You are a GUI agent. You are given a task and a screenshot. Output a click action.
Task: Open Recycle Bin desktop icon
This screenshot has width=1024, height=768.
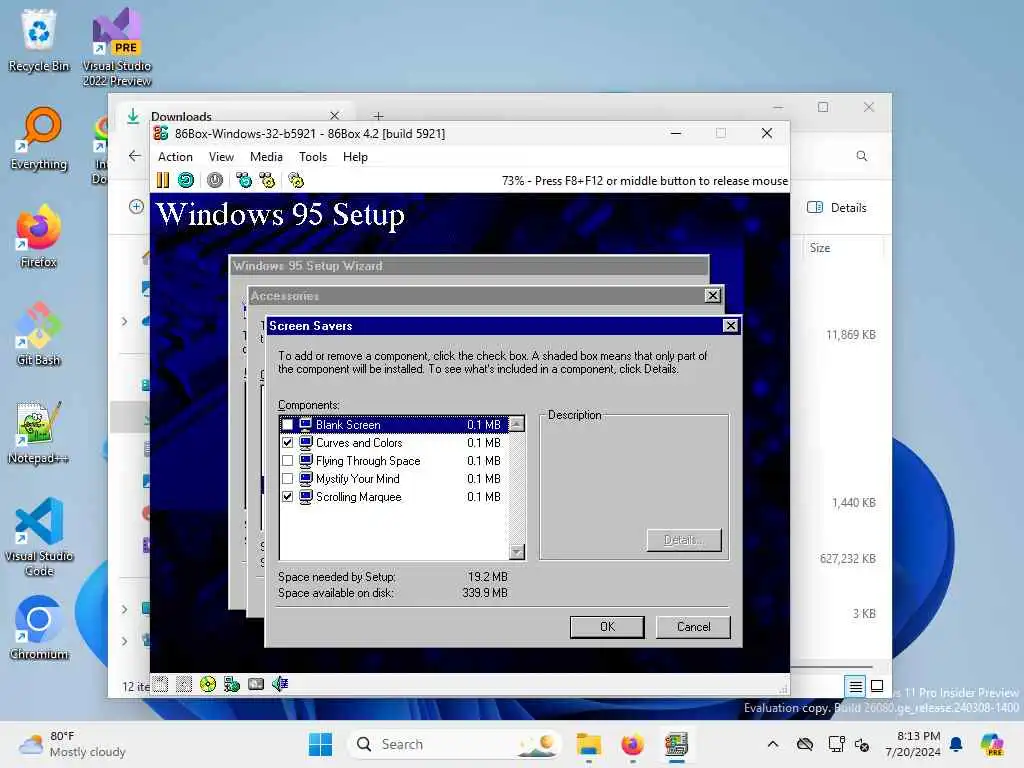[39, 40]
